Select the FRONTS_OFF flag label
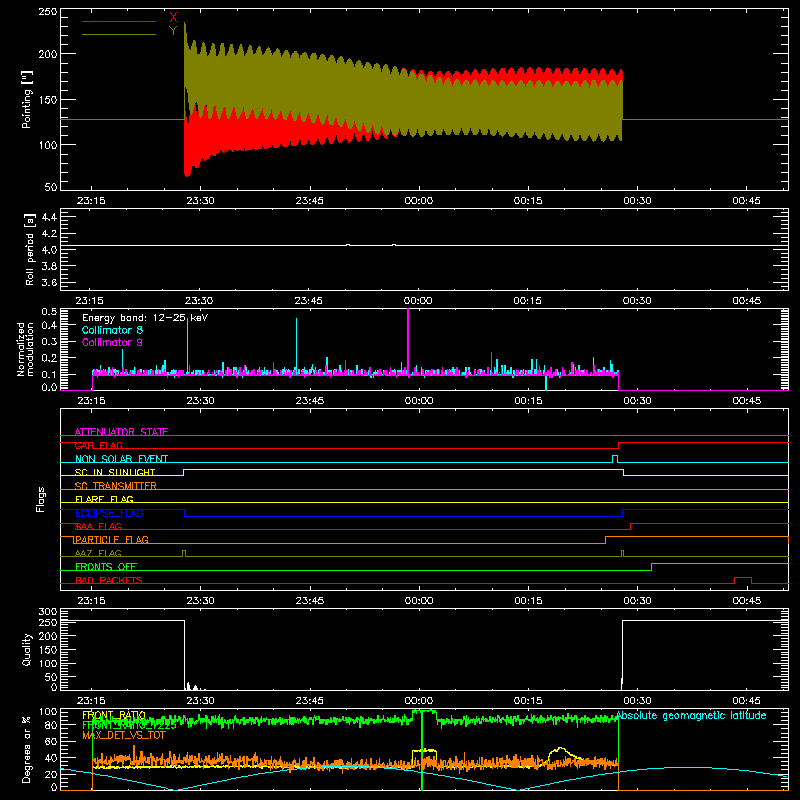Viewport: 800px width, 800px height. tap(106, 567)
